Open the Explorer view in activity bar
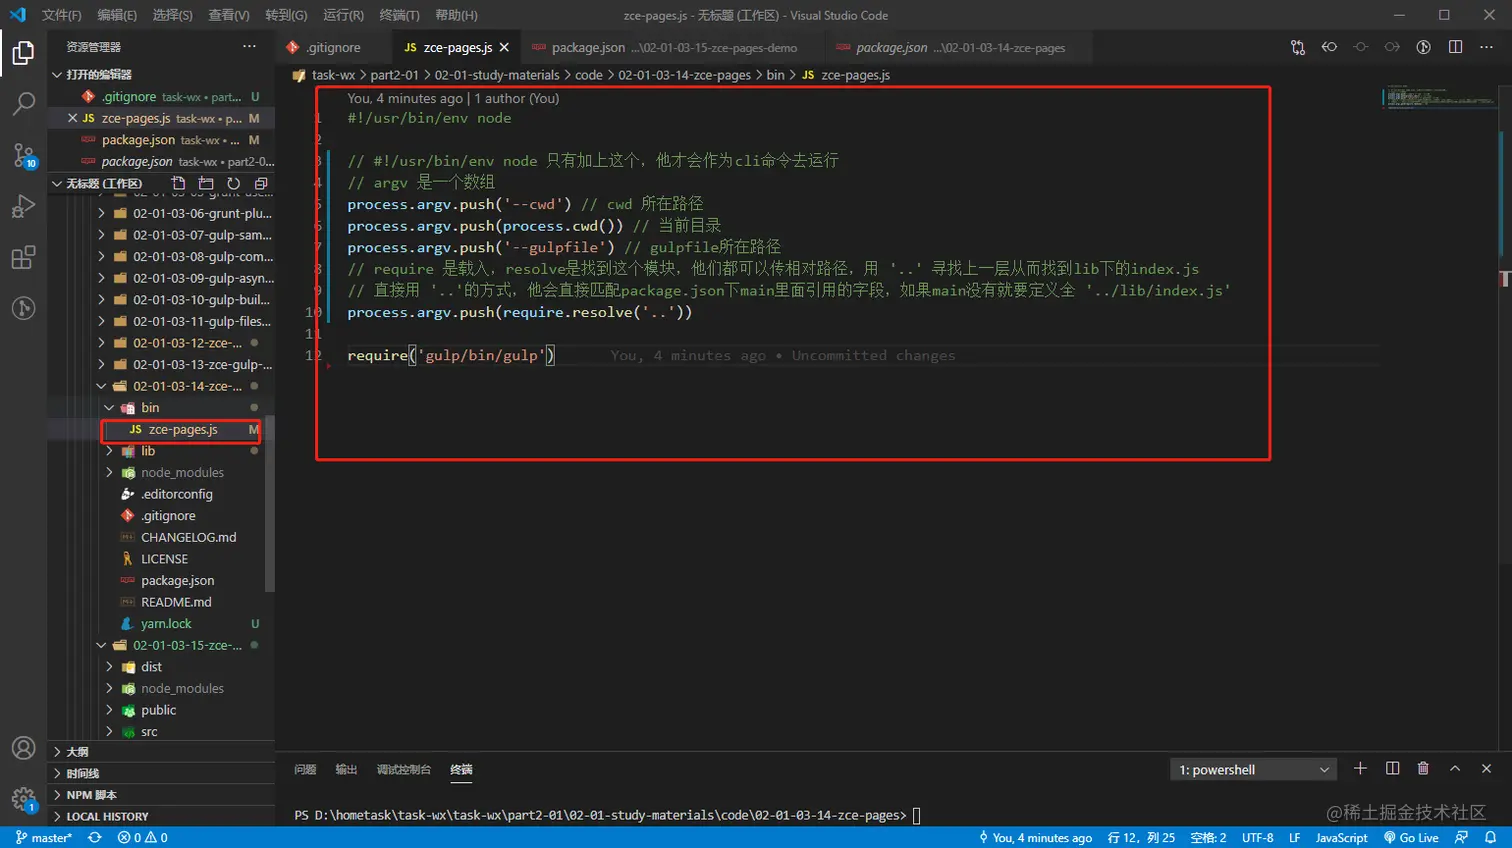This screenshot has height=848, width=1512. coord(23,52)
